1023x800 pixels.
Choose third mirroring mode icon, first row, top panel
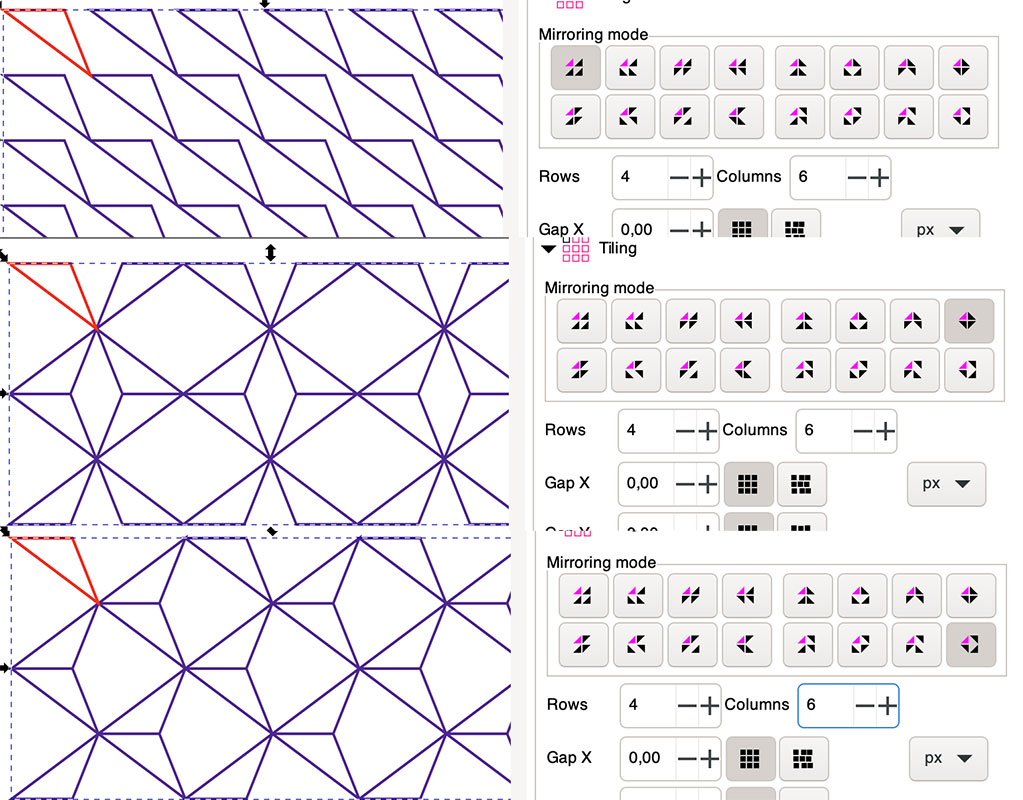(x=684, y=67)
